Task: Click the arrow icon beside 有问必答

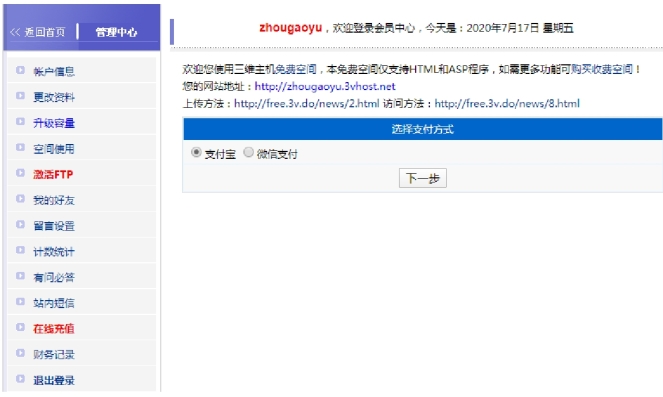Action: [20, 276]
